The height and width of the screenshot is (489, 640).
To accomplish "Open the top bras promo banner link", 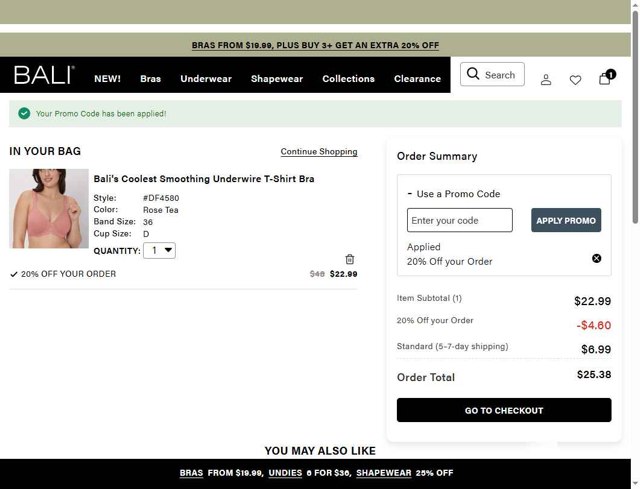I will coord(315,45).
